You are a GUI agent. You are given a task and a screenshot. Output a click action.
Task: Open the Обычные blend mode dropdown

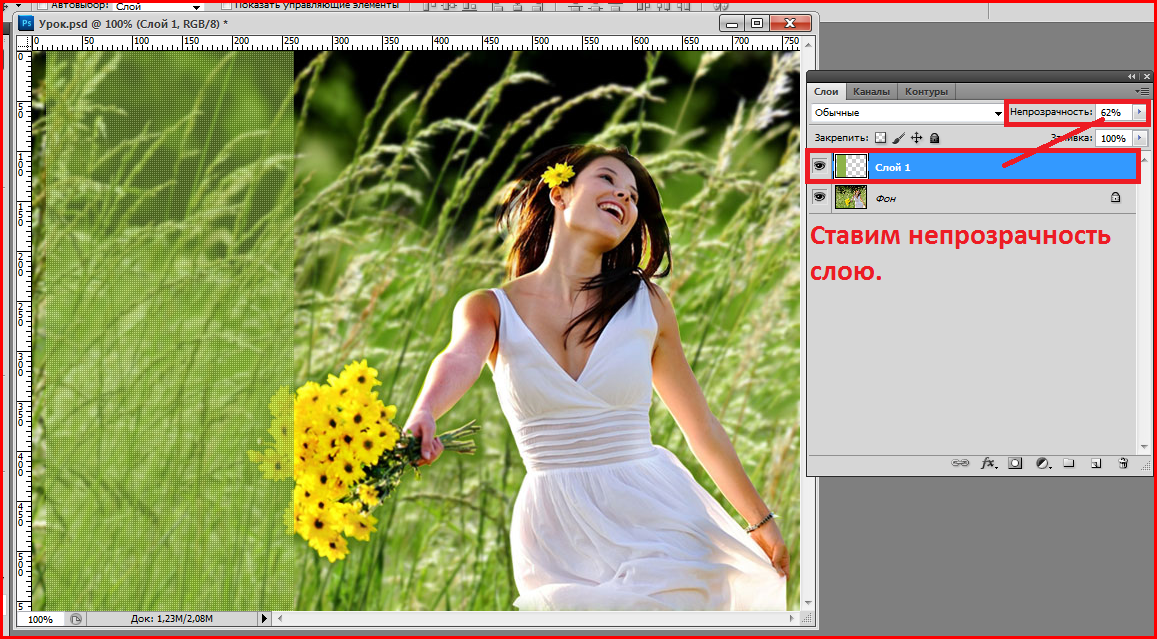[x=907, y=113]
